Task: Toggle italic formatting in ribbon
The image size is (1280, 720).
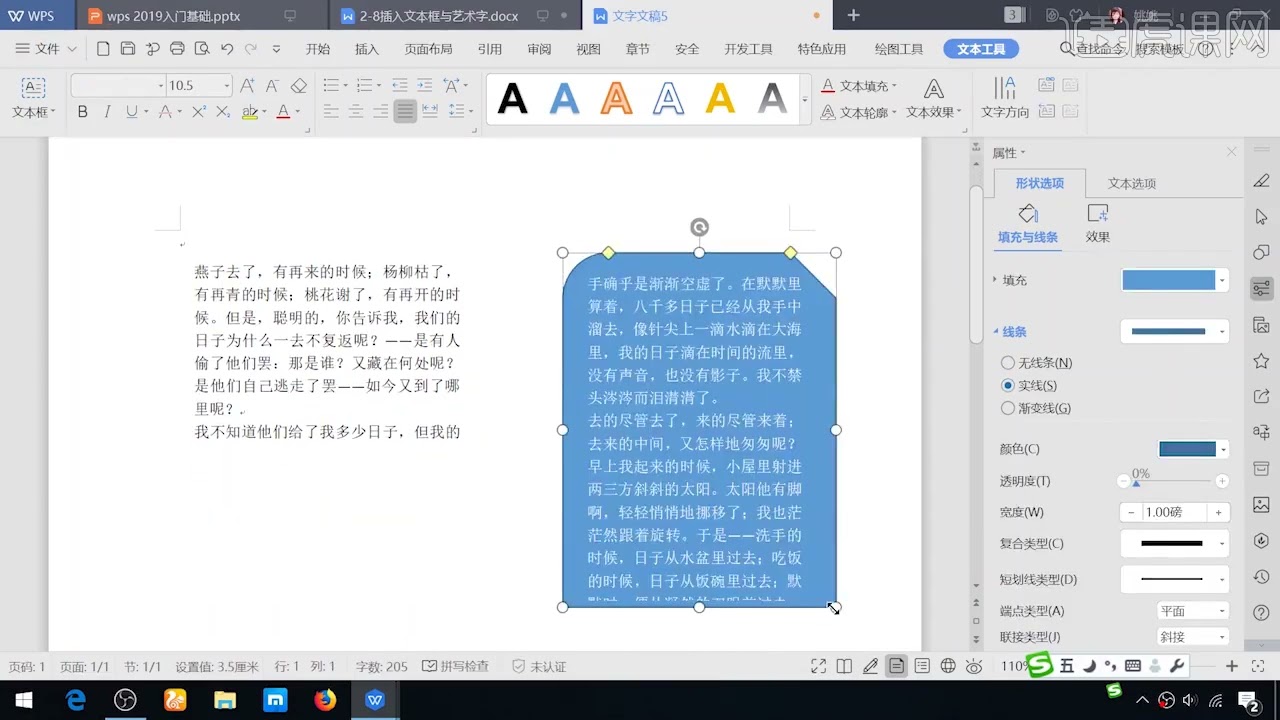Action: [x=107, y=112]
